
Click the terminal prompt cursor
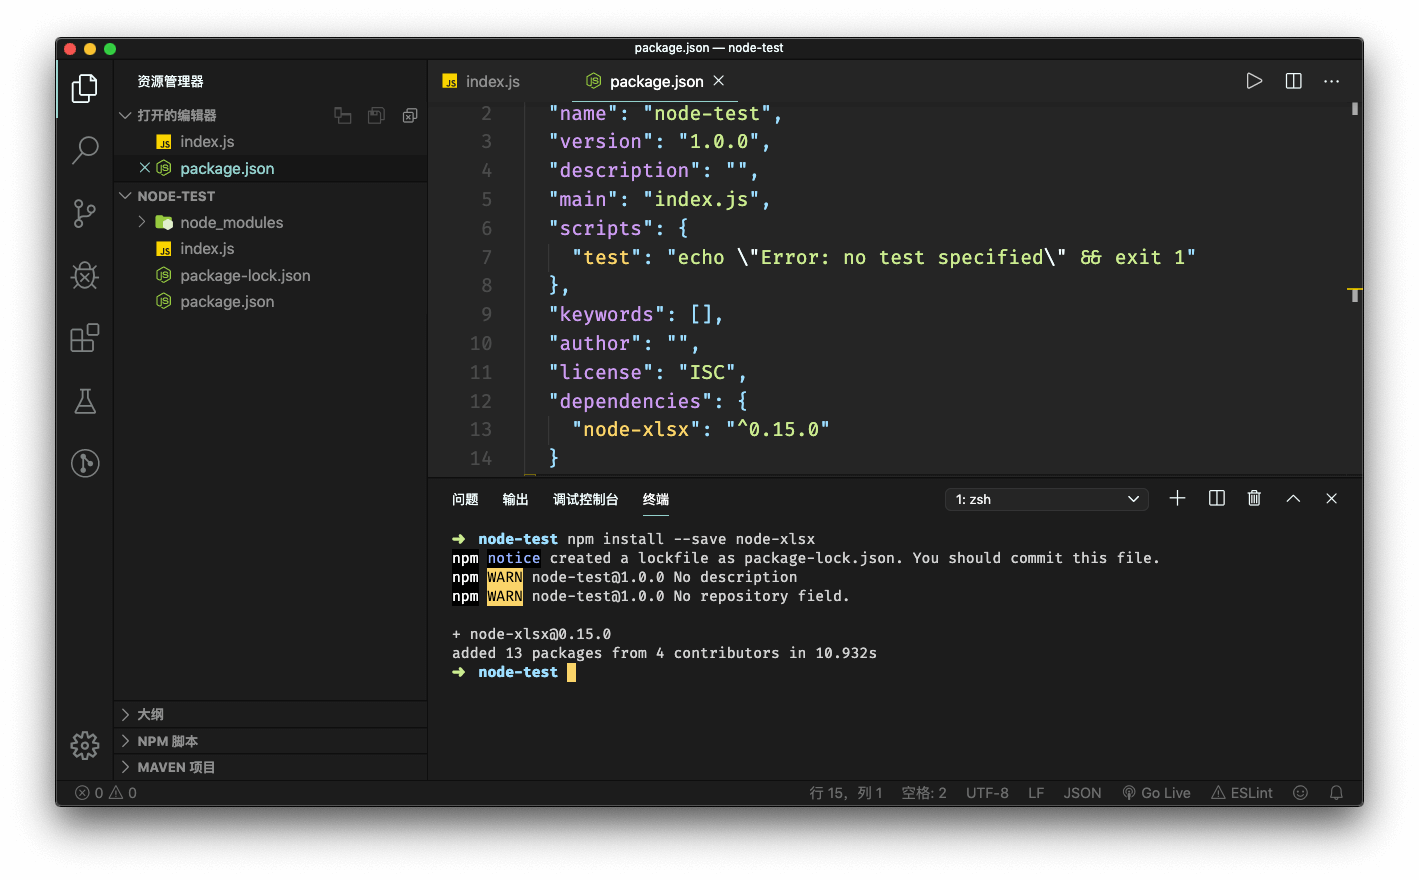572,672
